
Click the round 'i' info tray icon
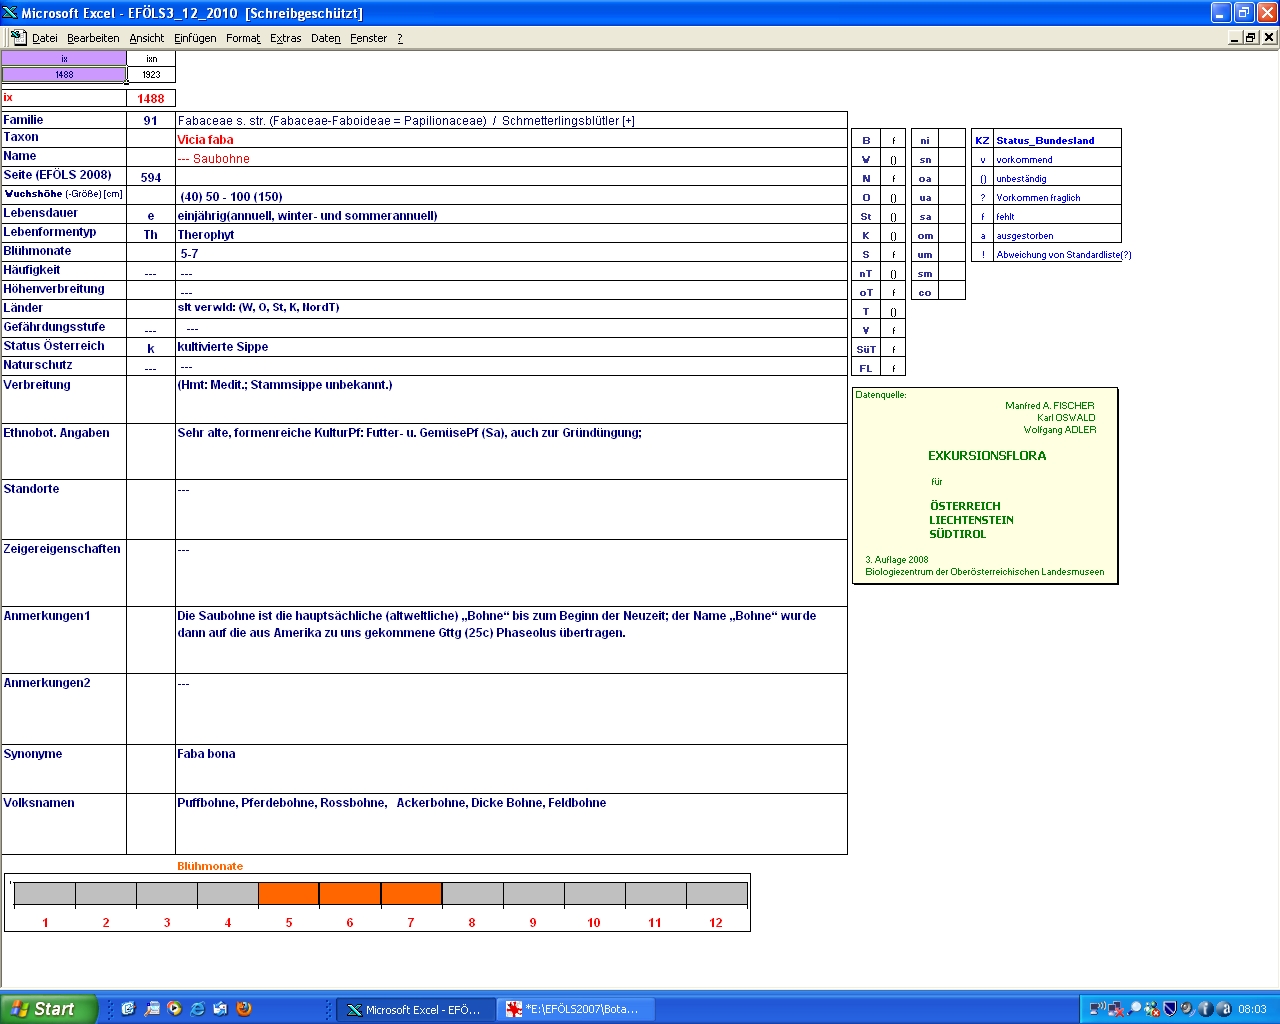[1205, 1009]
